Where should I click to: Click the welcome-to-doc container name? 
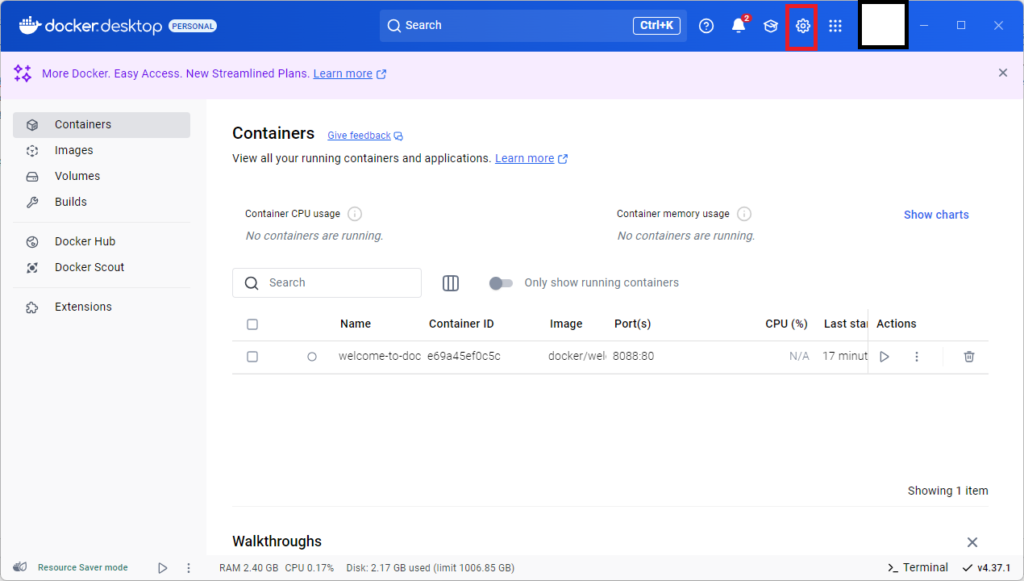[x=379, y=356]
